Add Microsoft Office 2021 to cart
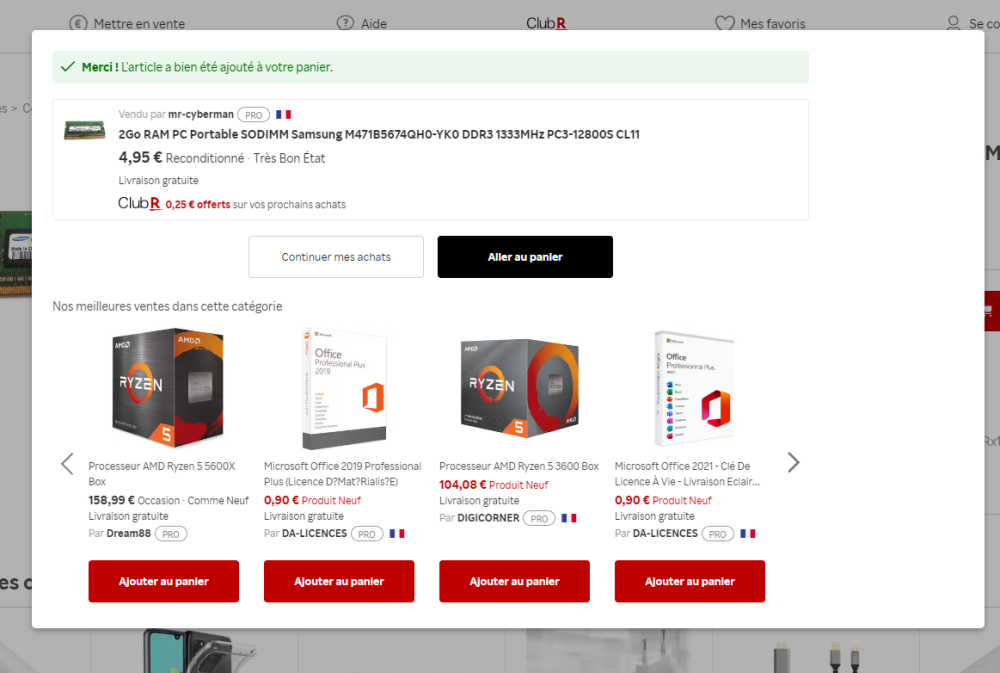 690,581
